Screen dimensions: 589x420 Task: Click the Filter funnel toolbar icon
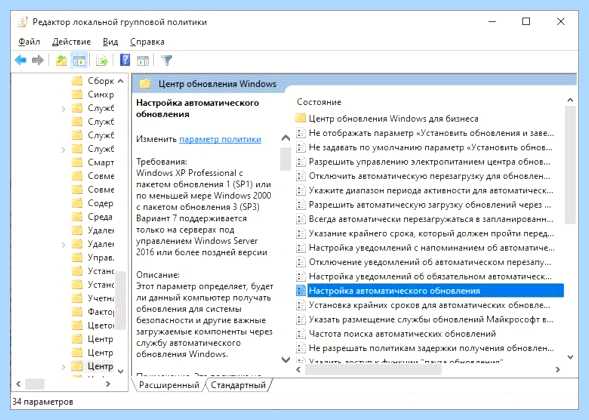point(167,60)
